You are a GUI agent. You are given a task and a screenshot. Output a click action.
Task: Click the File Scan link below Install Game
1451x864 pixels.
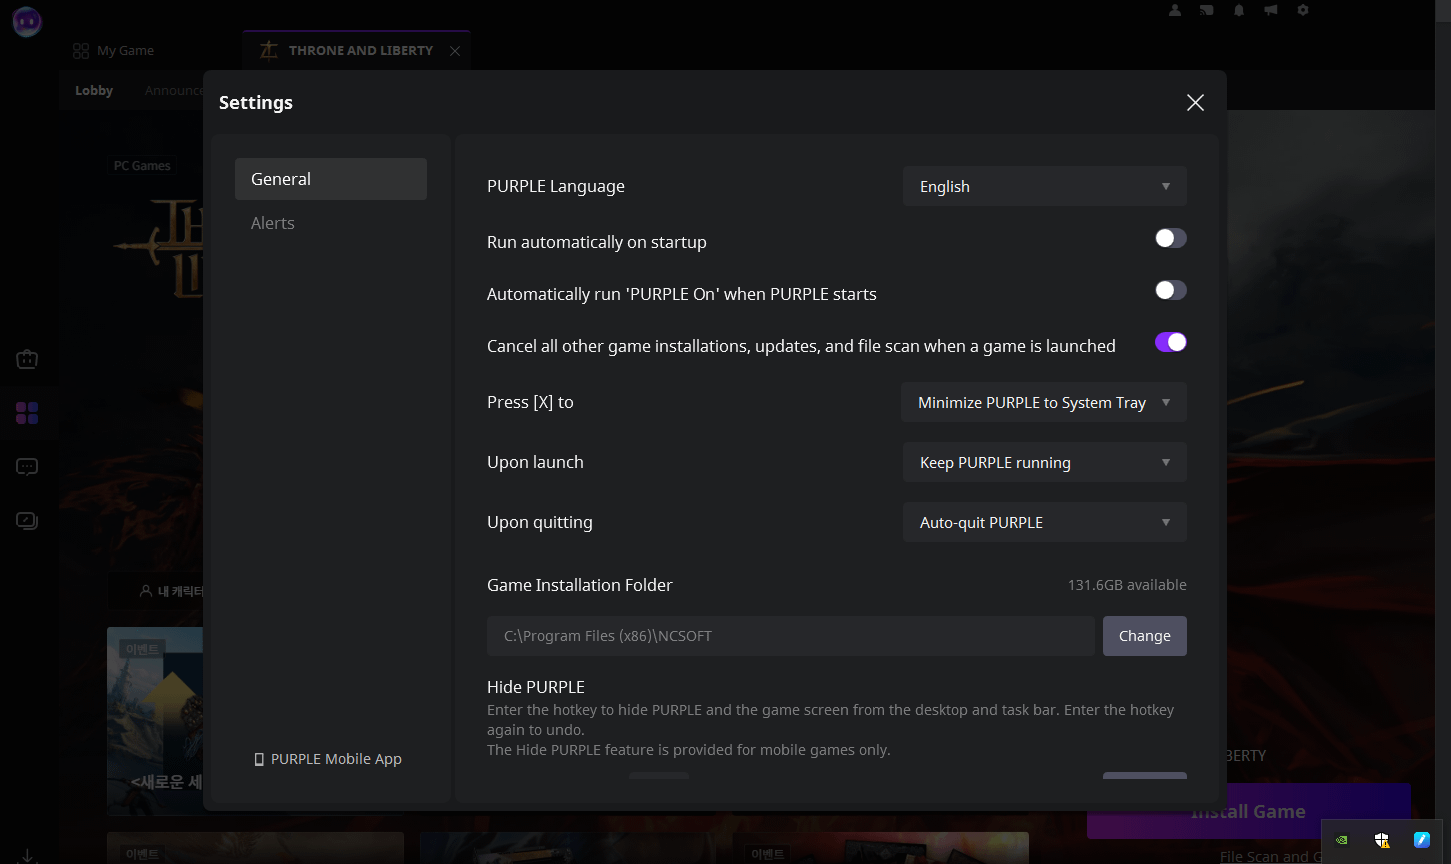click(1270, 856)
